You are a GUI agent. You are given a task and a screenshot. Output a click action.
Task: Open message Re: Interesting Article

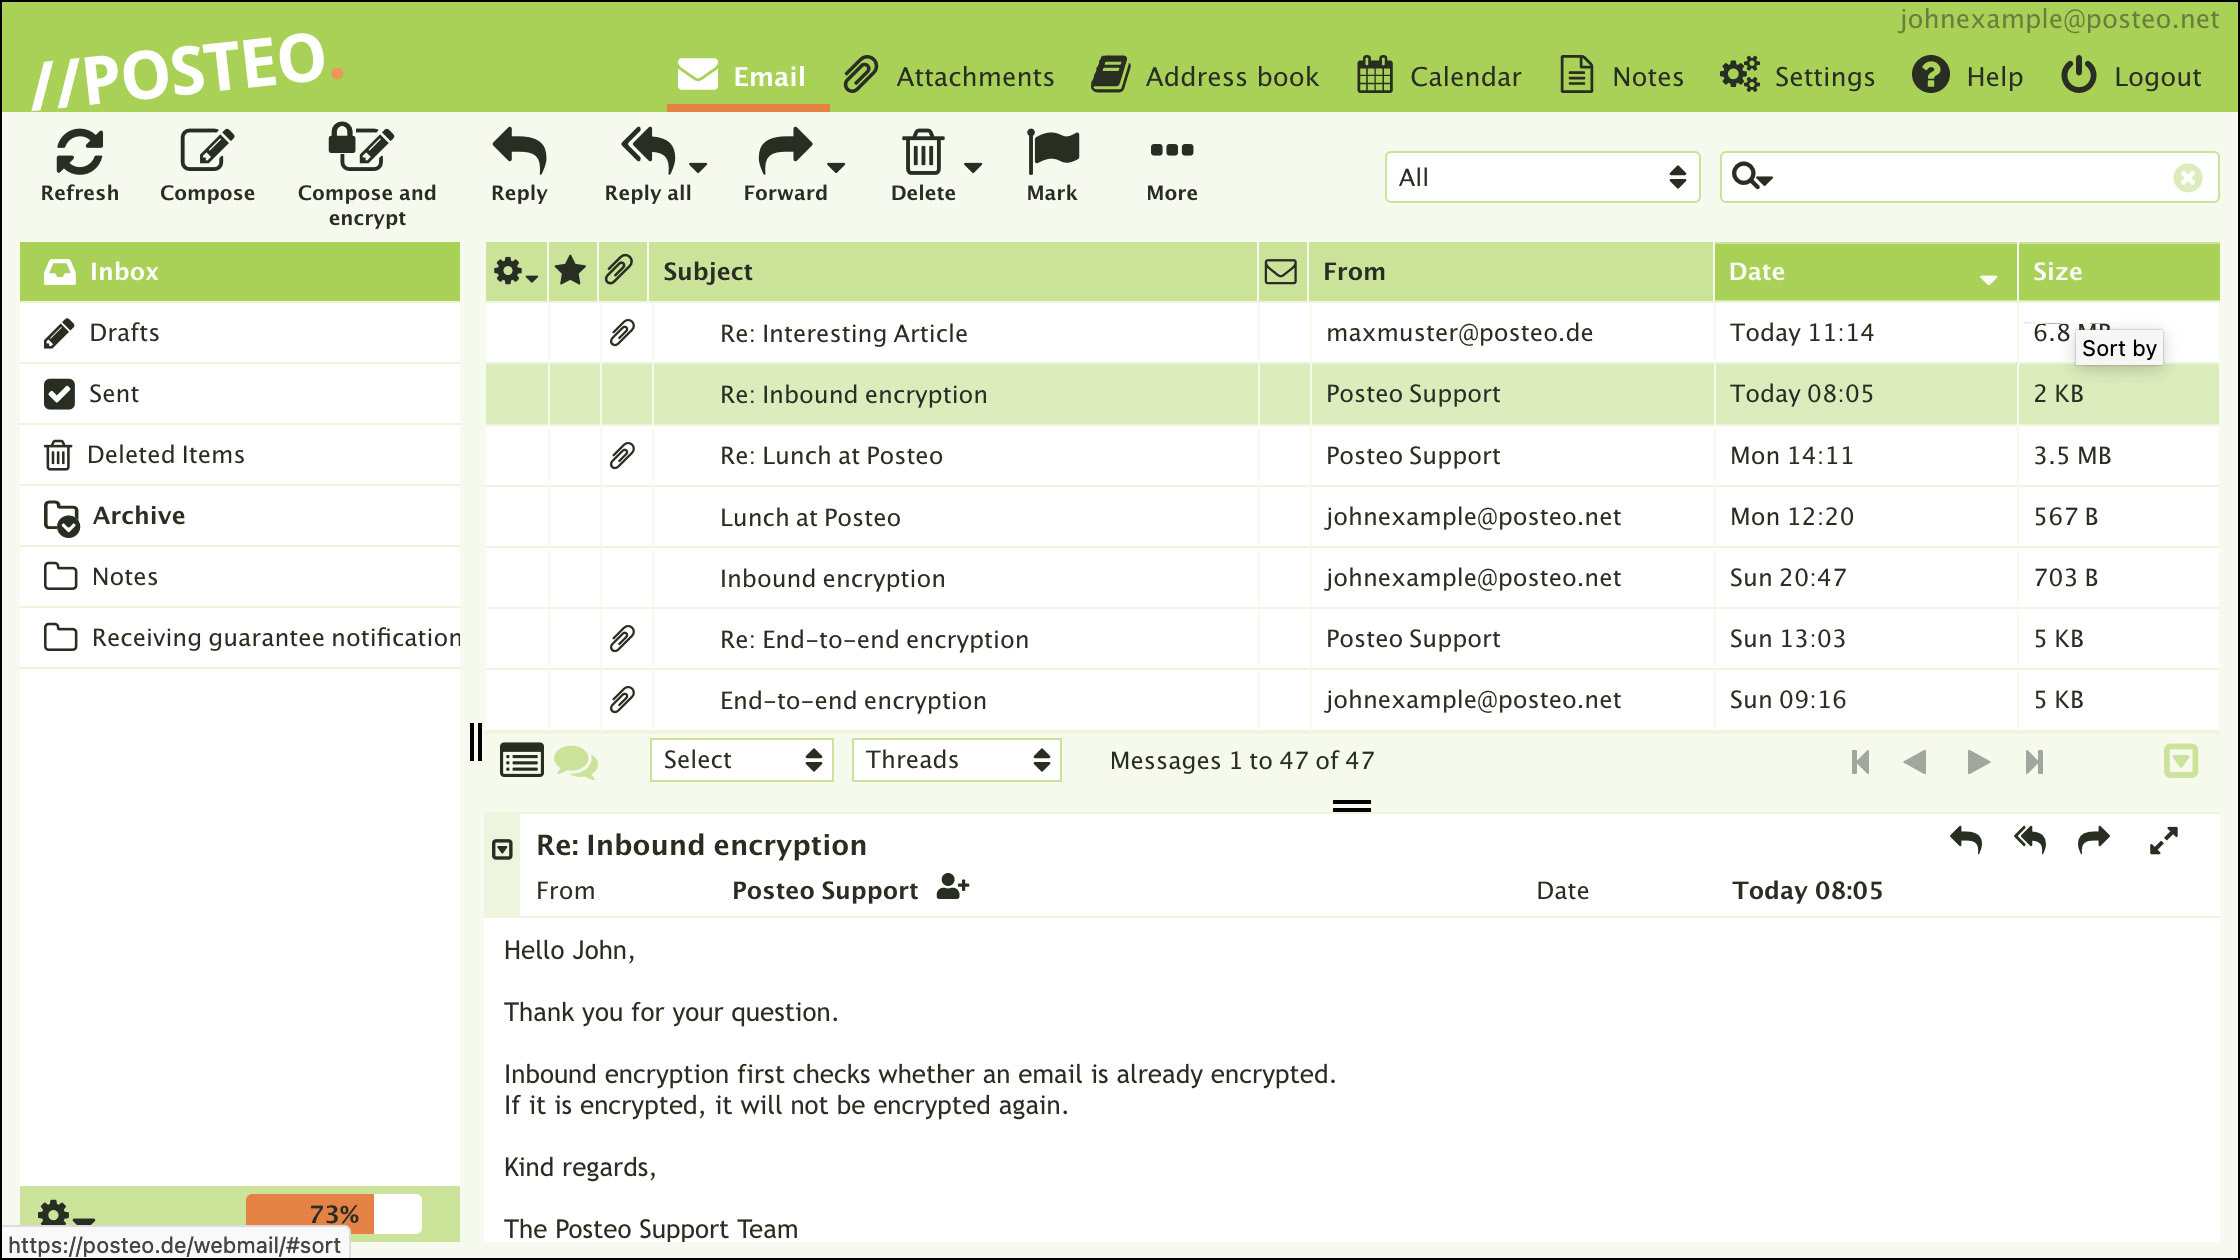1352,332
